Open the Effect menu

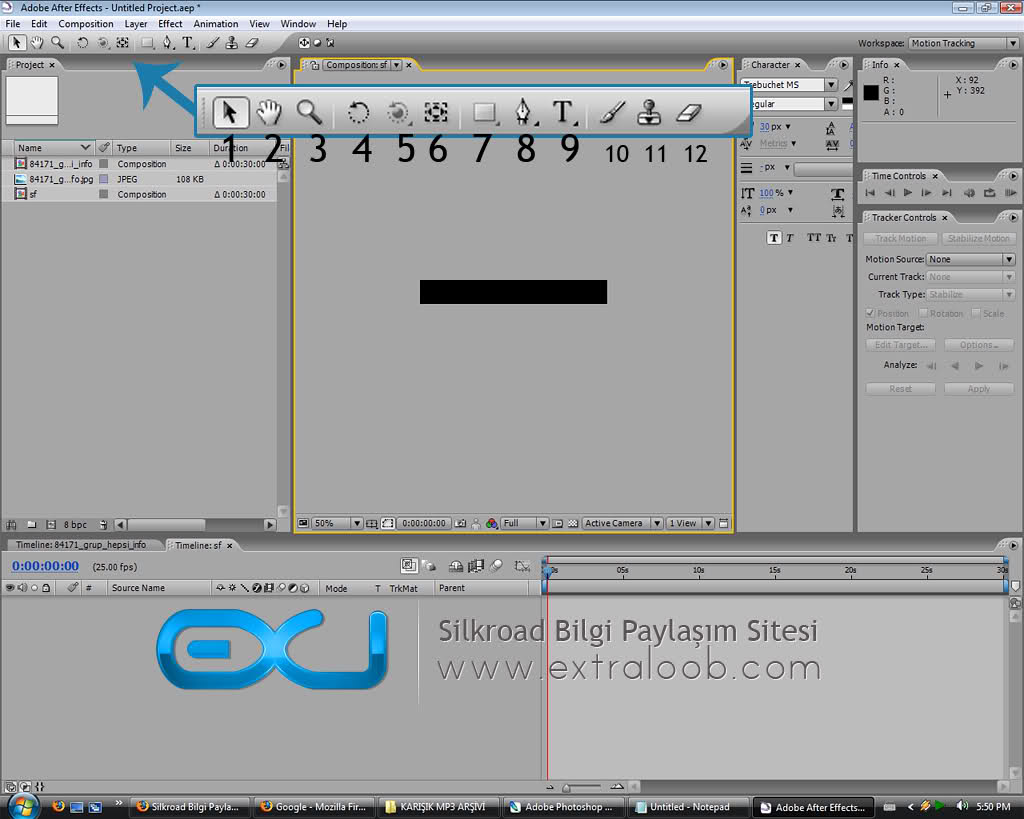(x=170, y=24)
